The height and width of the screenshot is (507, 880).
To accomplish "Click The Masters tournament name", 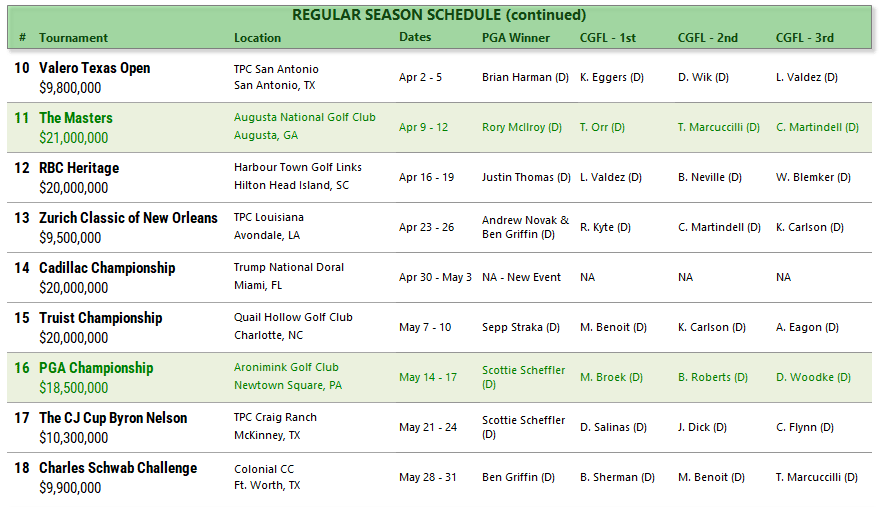I will pos(76,118).
